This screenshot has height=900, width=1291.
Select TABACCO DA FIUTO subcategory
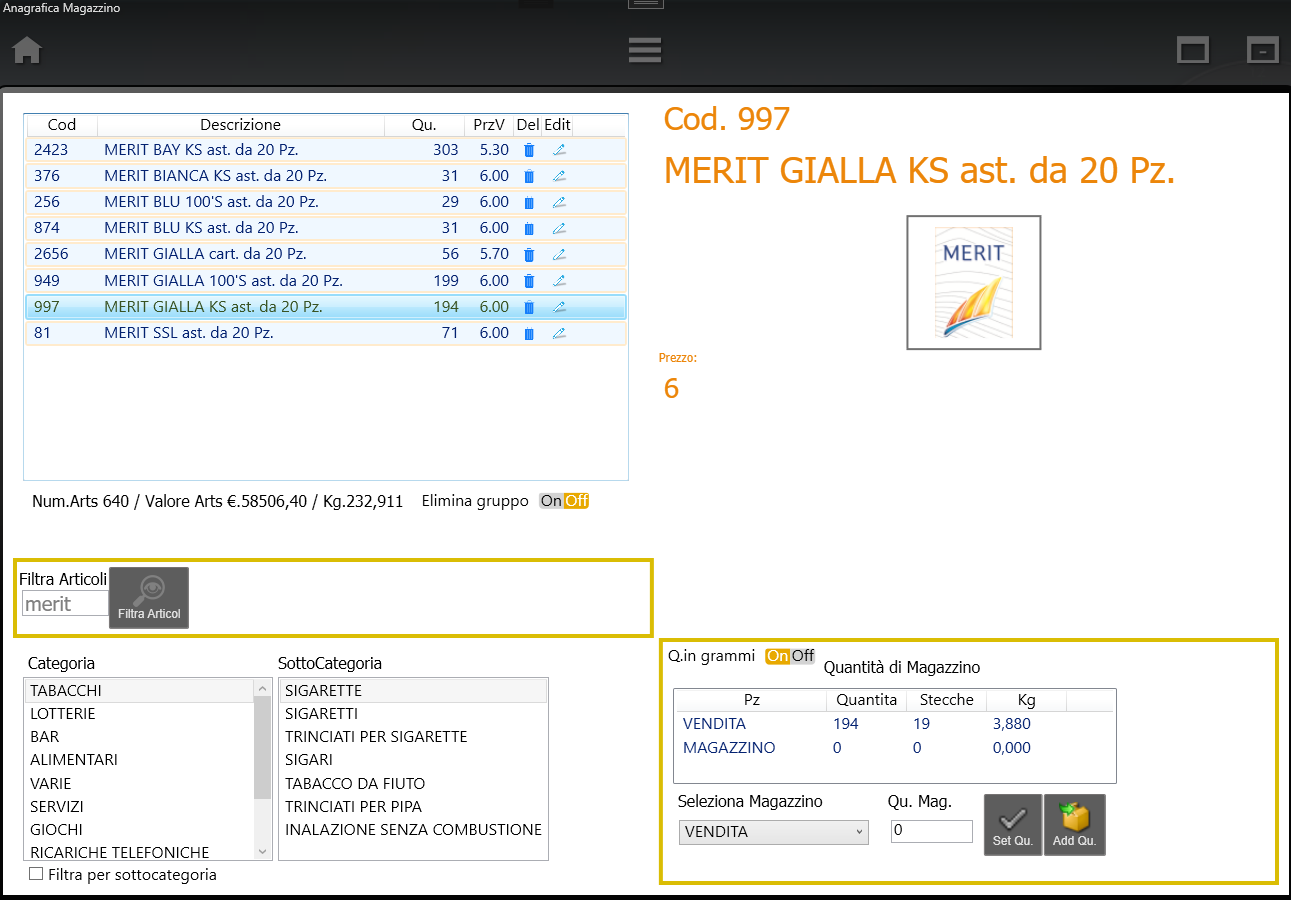click(413, 784)
